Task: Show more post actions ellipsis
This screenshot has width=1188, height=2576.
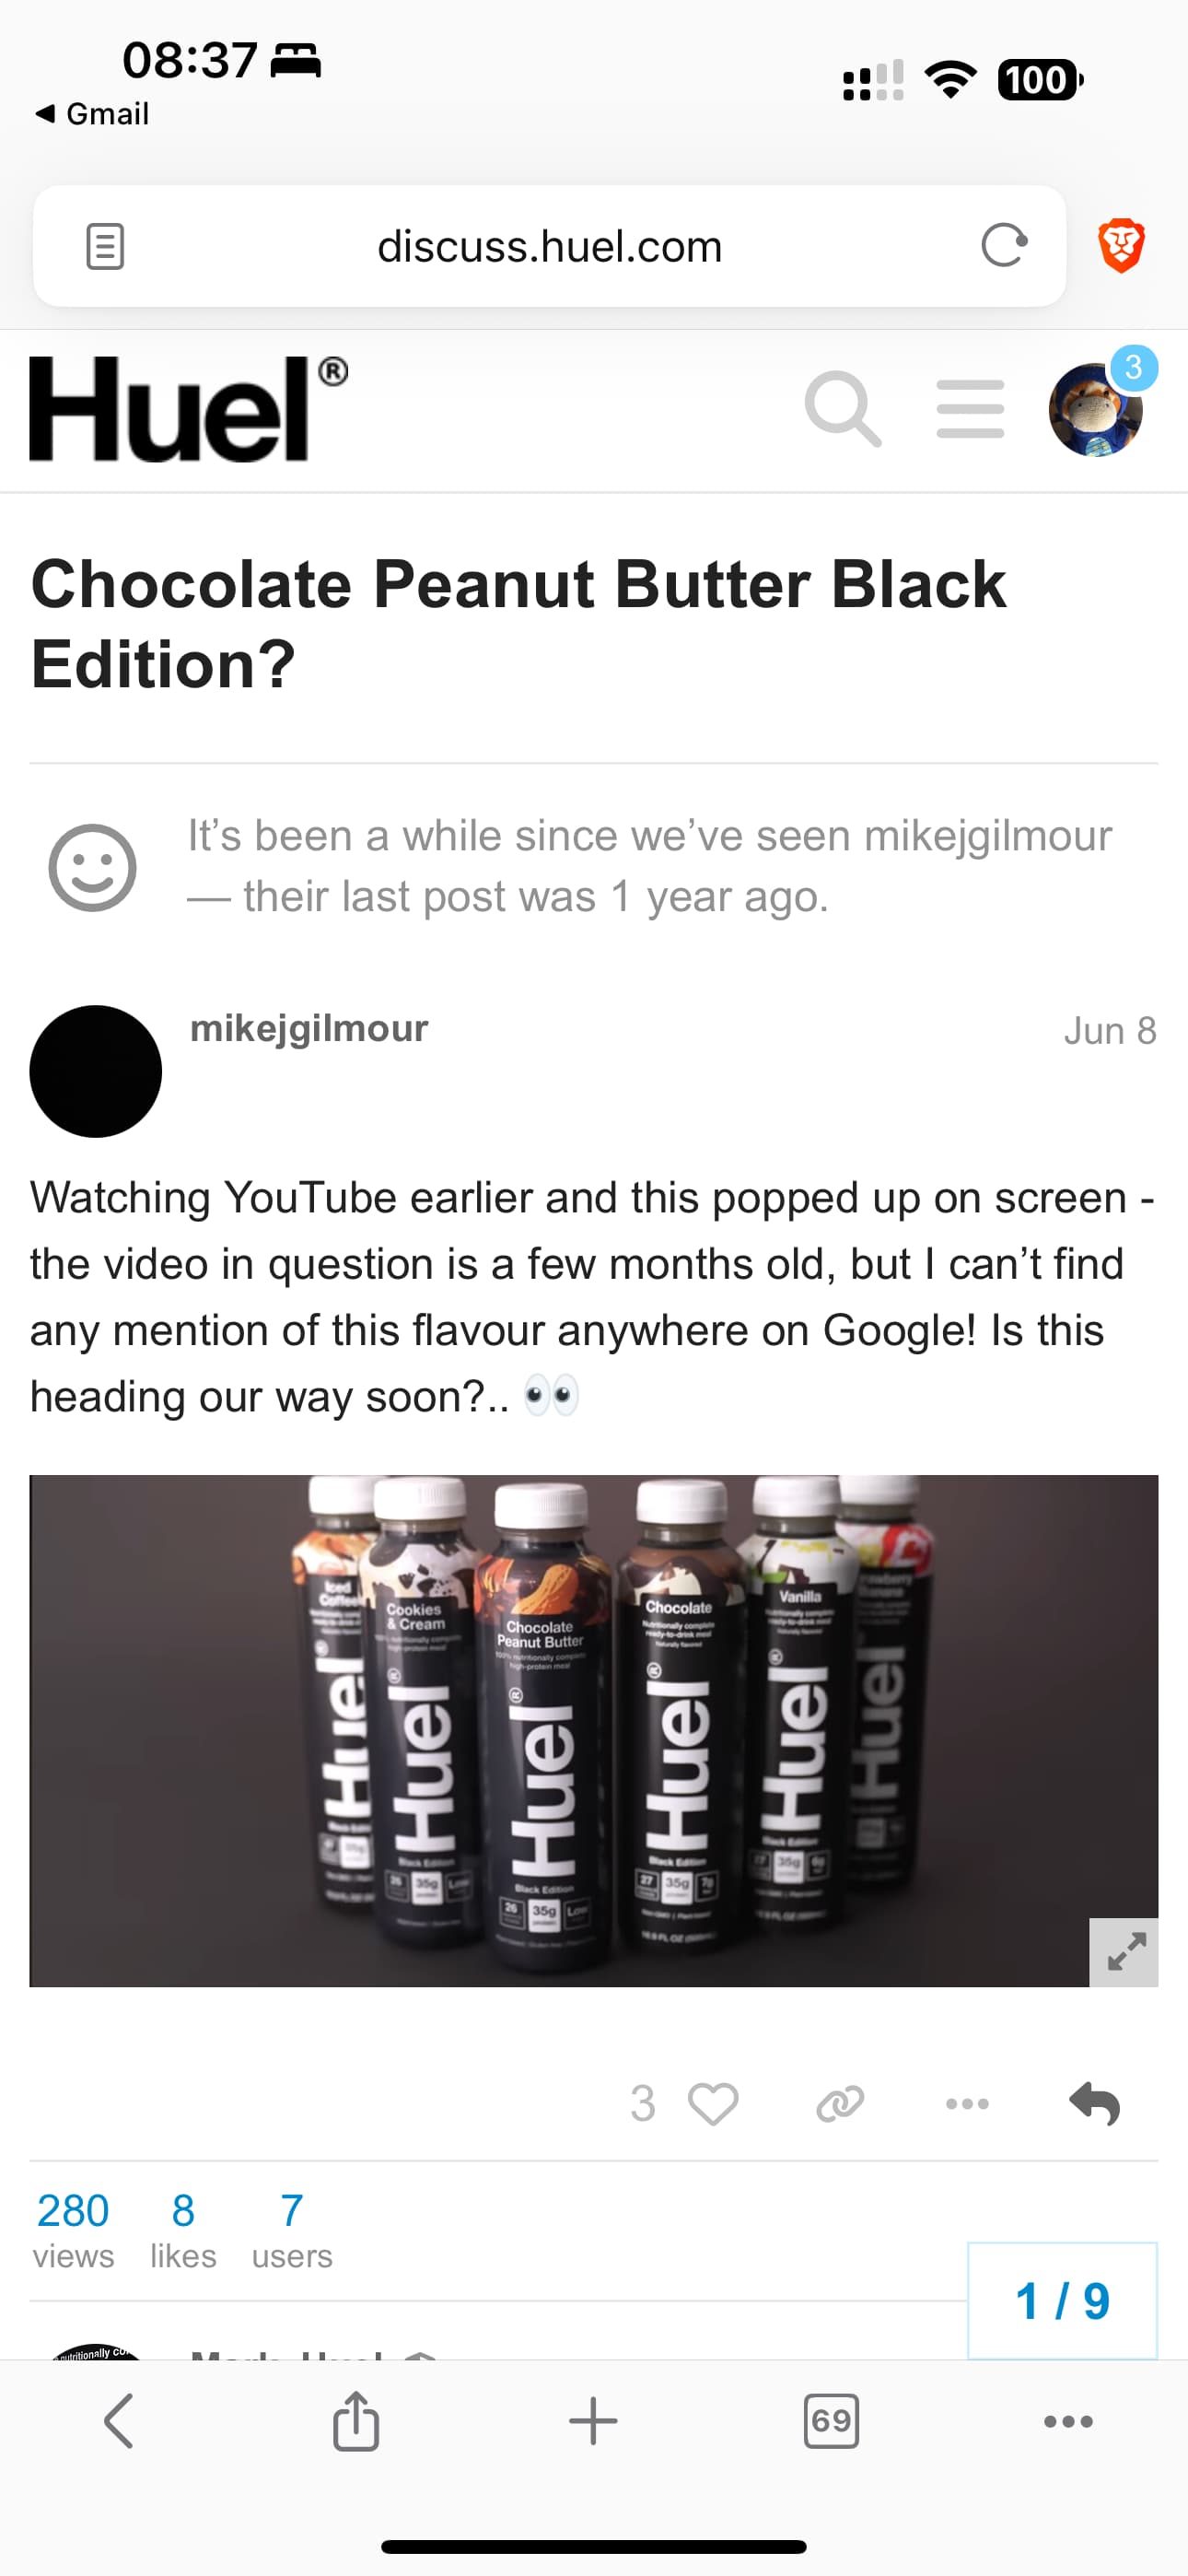Action: click(967, 2103)
